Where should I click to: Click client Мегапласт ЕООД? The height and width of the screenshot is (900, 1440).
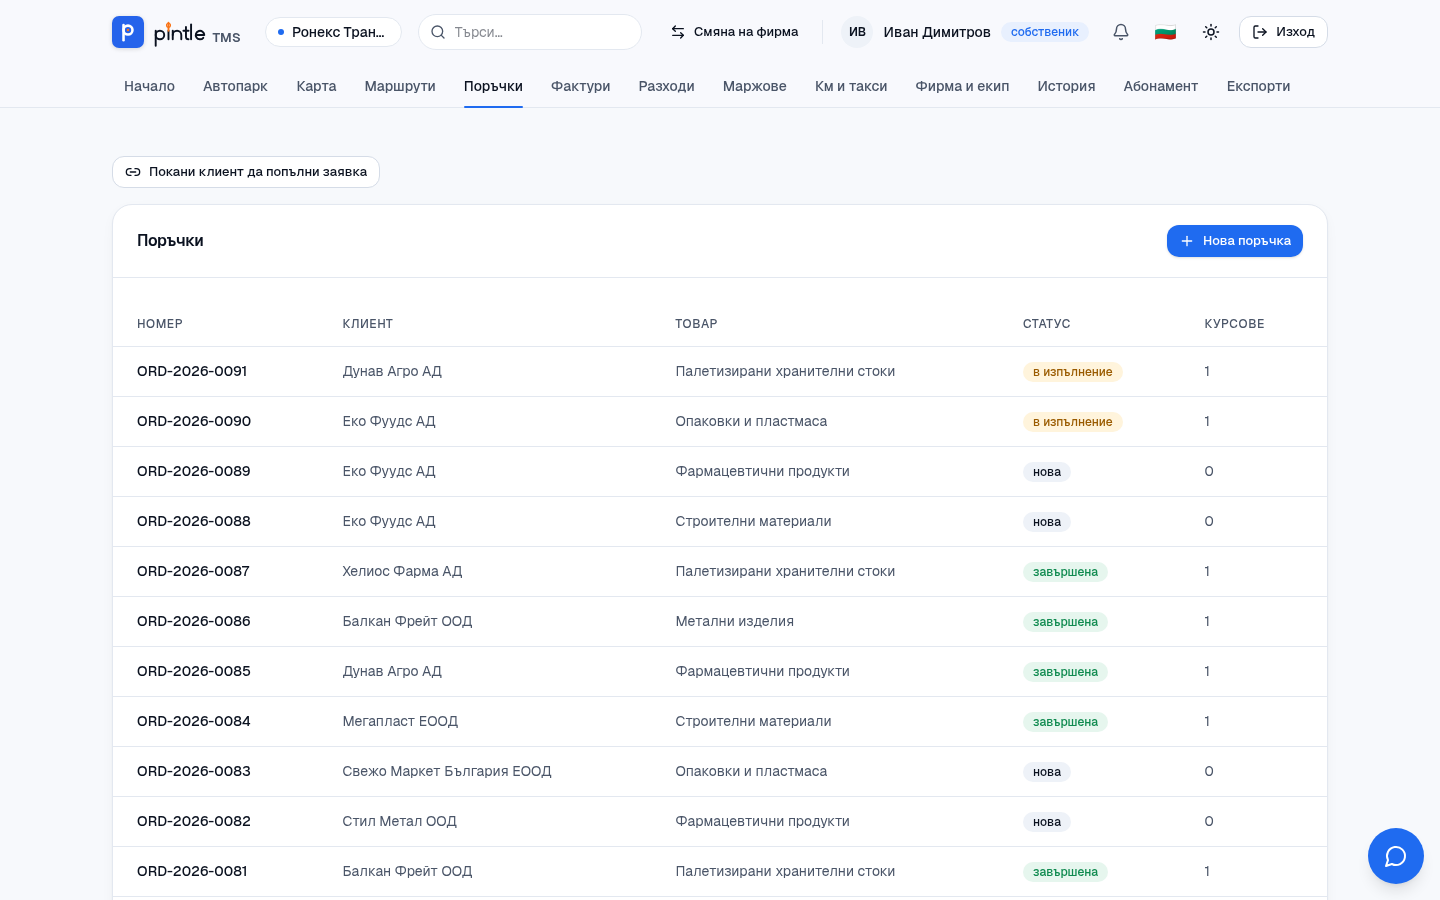(x=400, y=721)
